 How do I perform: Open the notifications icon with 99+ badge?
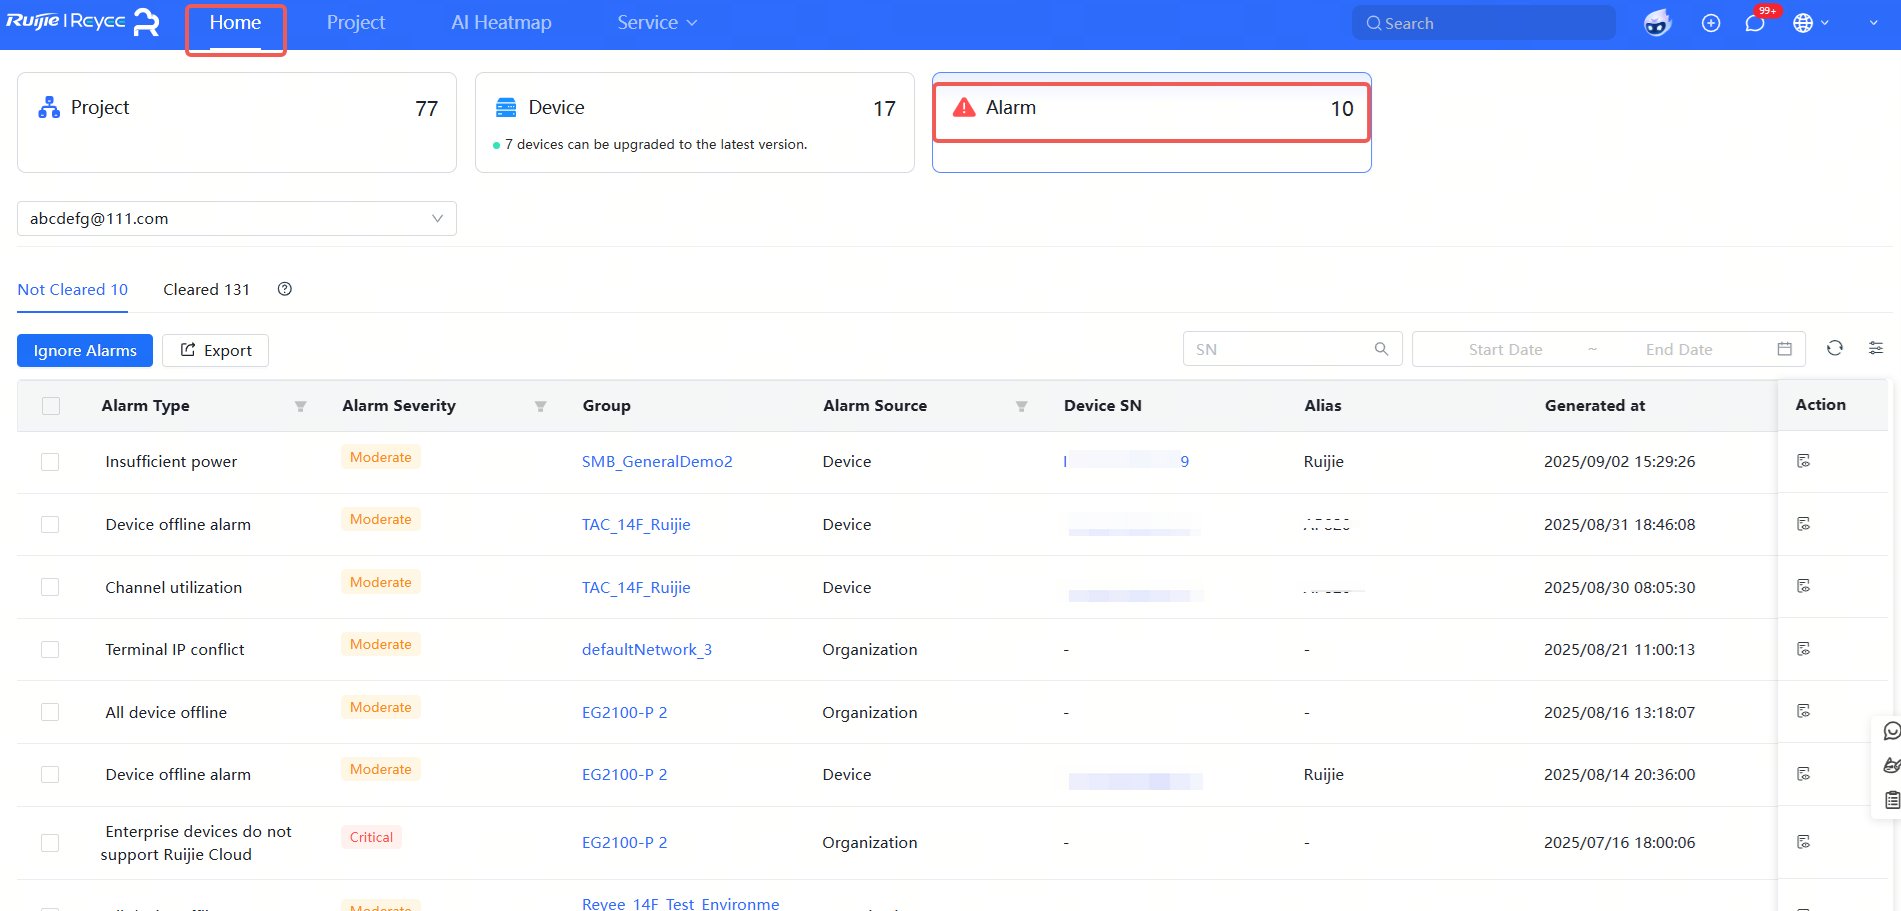[x=1755, y=23]
